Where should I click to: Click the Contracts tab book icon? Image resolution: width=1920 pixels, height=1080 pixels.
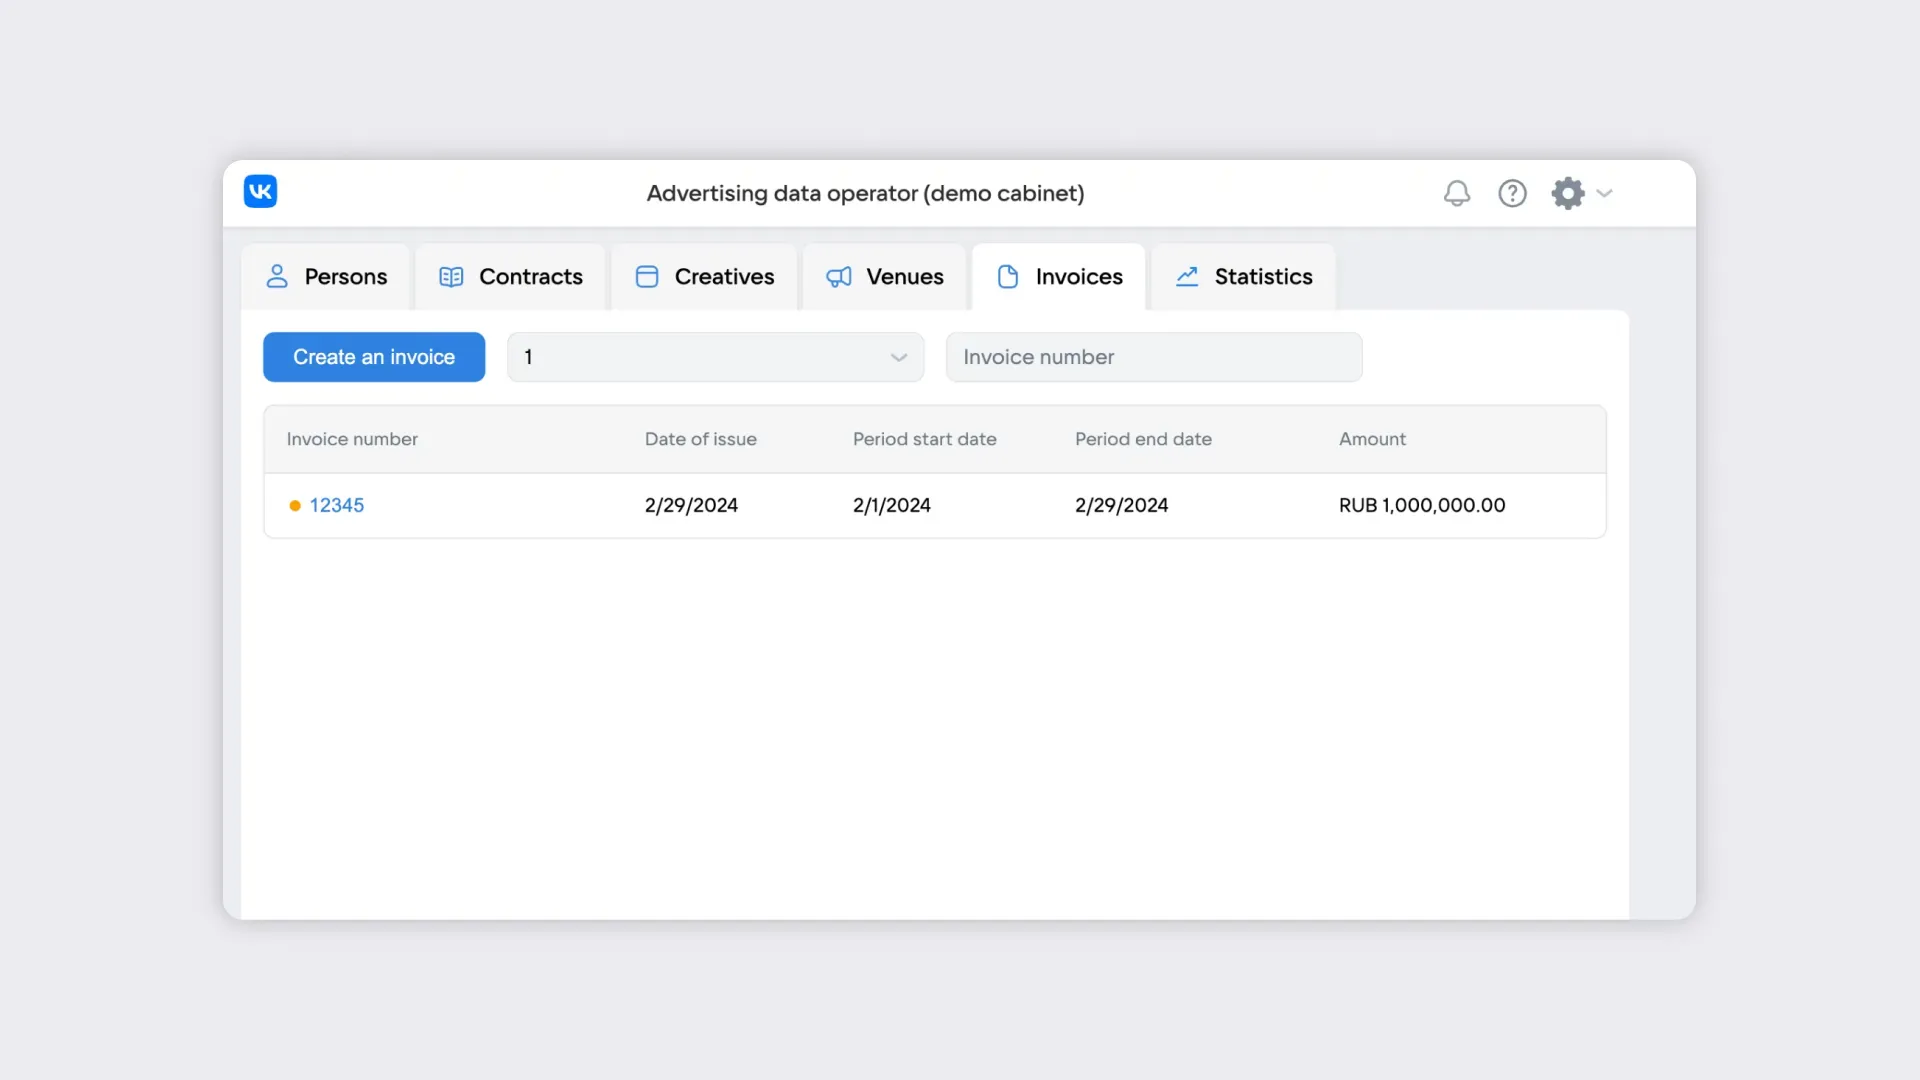click(x=451, y=277)
